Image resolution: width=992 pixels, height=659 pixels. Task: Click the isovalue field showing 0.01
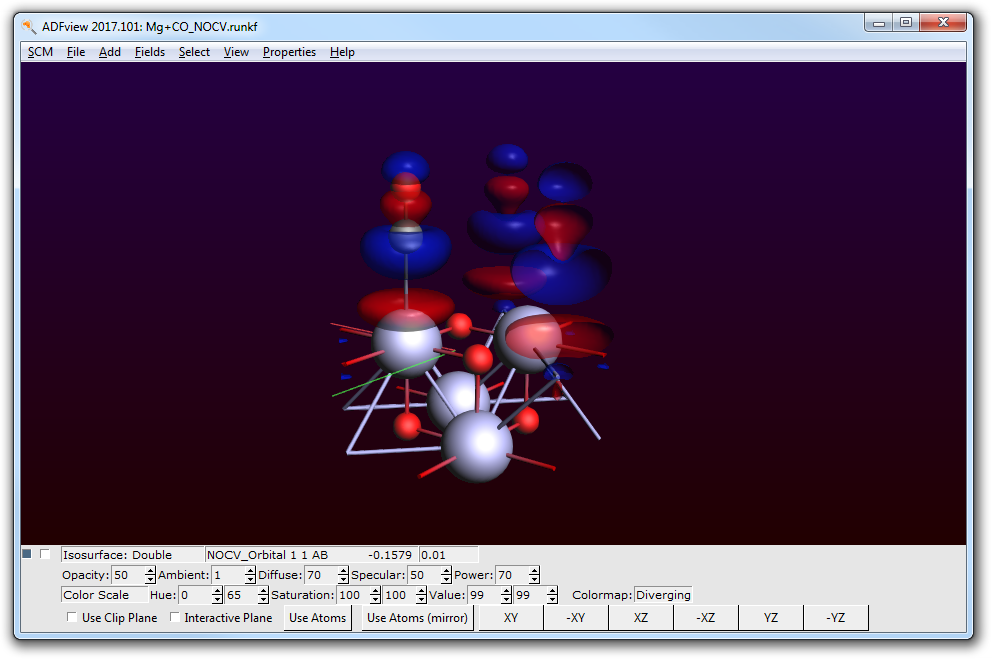[449, 555]
